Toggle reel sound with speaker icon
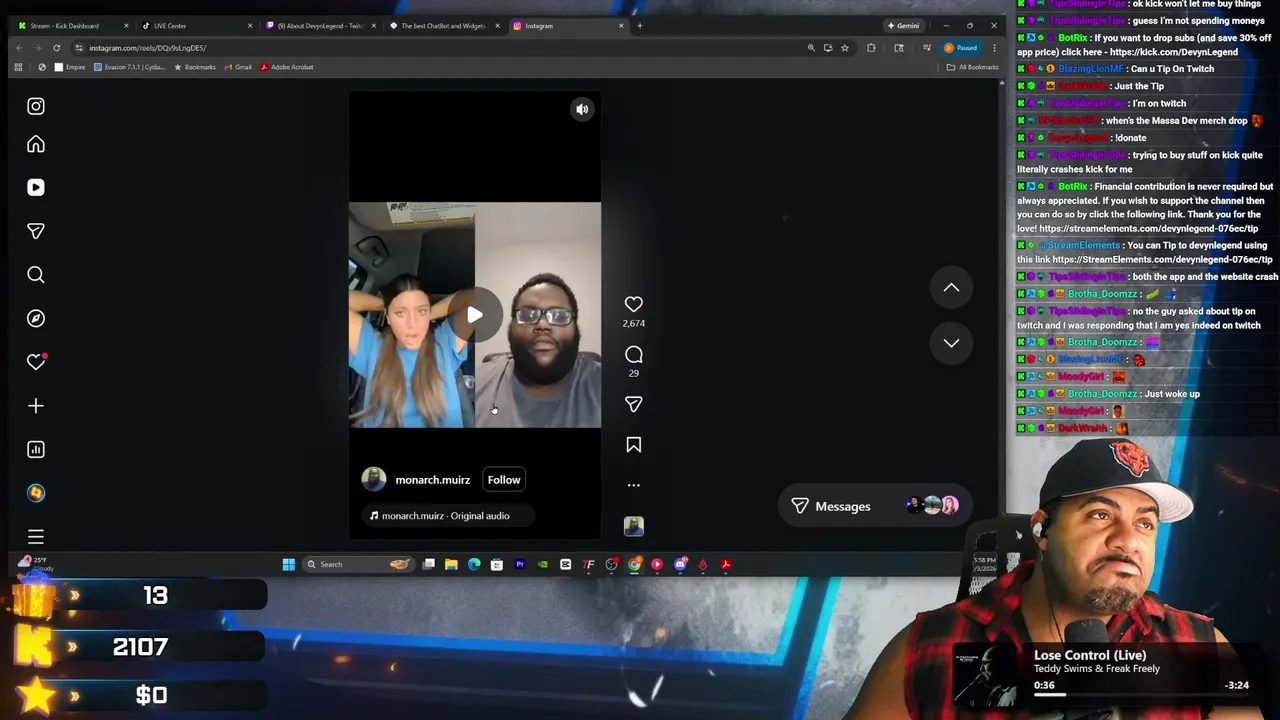The image size is (1280, 720). pyautogui.click(x=582, y=109)
